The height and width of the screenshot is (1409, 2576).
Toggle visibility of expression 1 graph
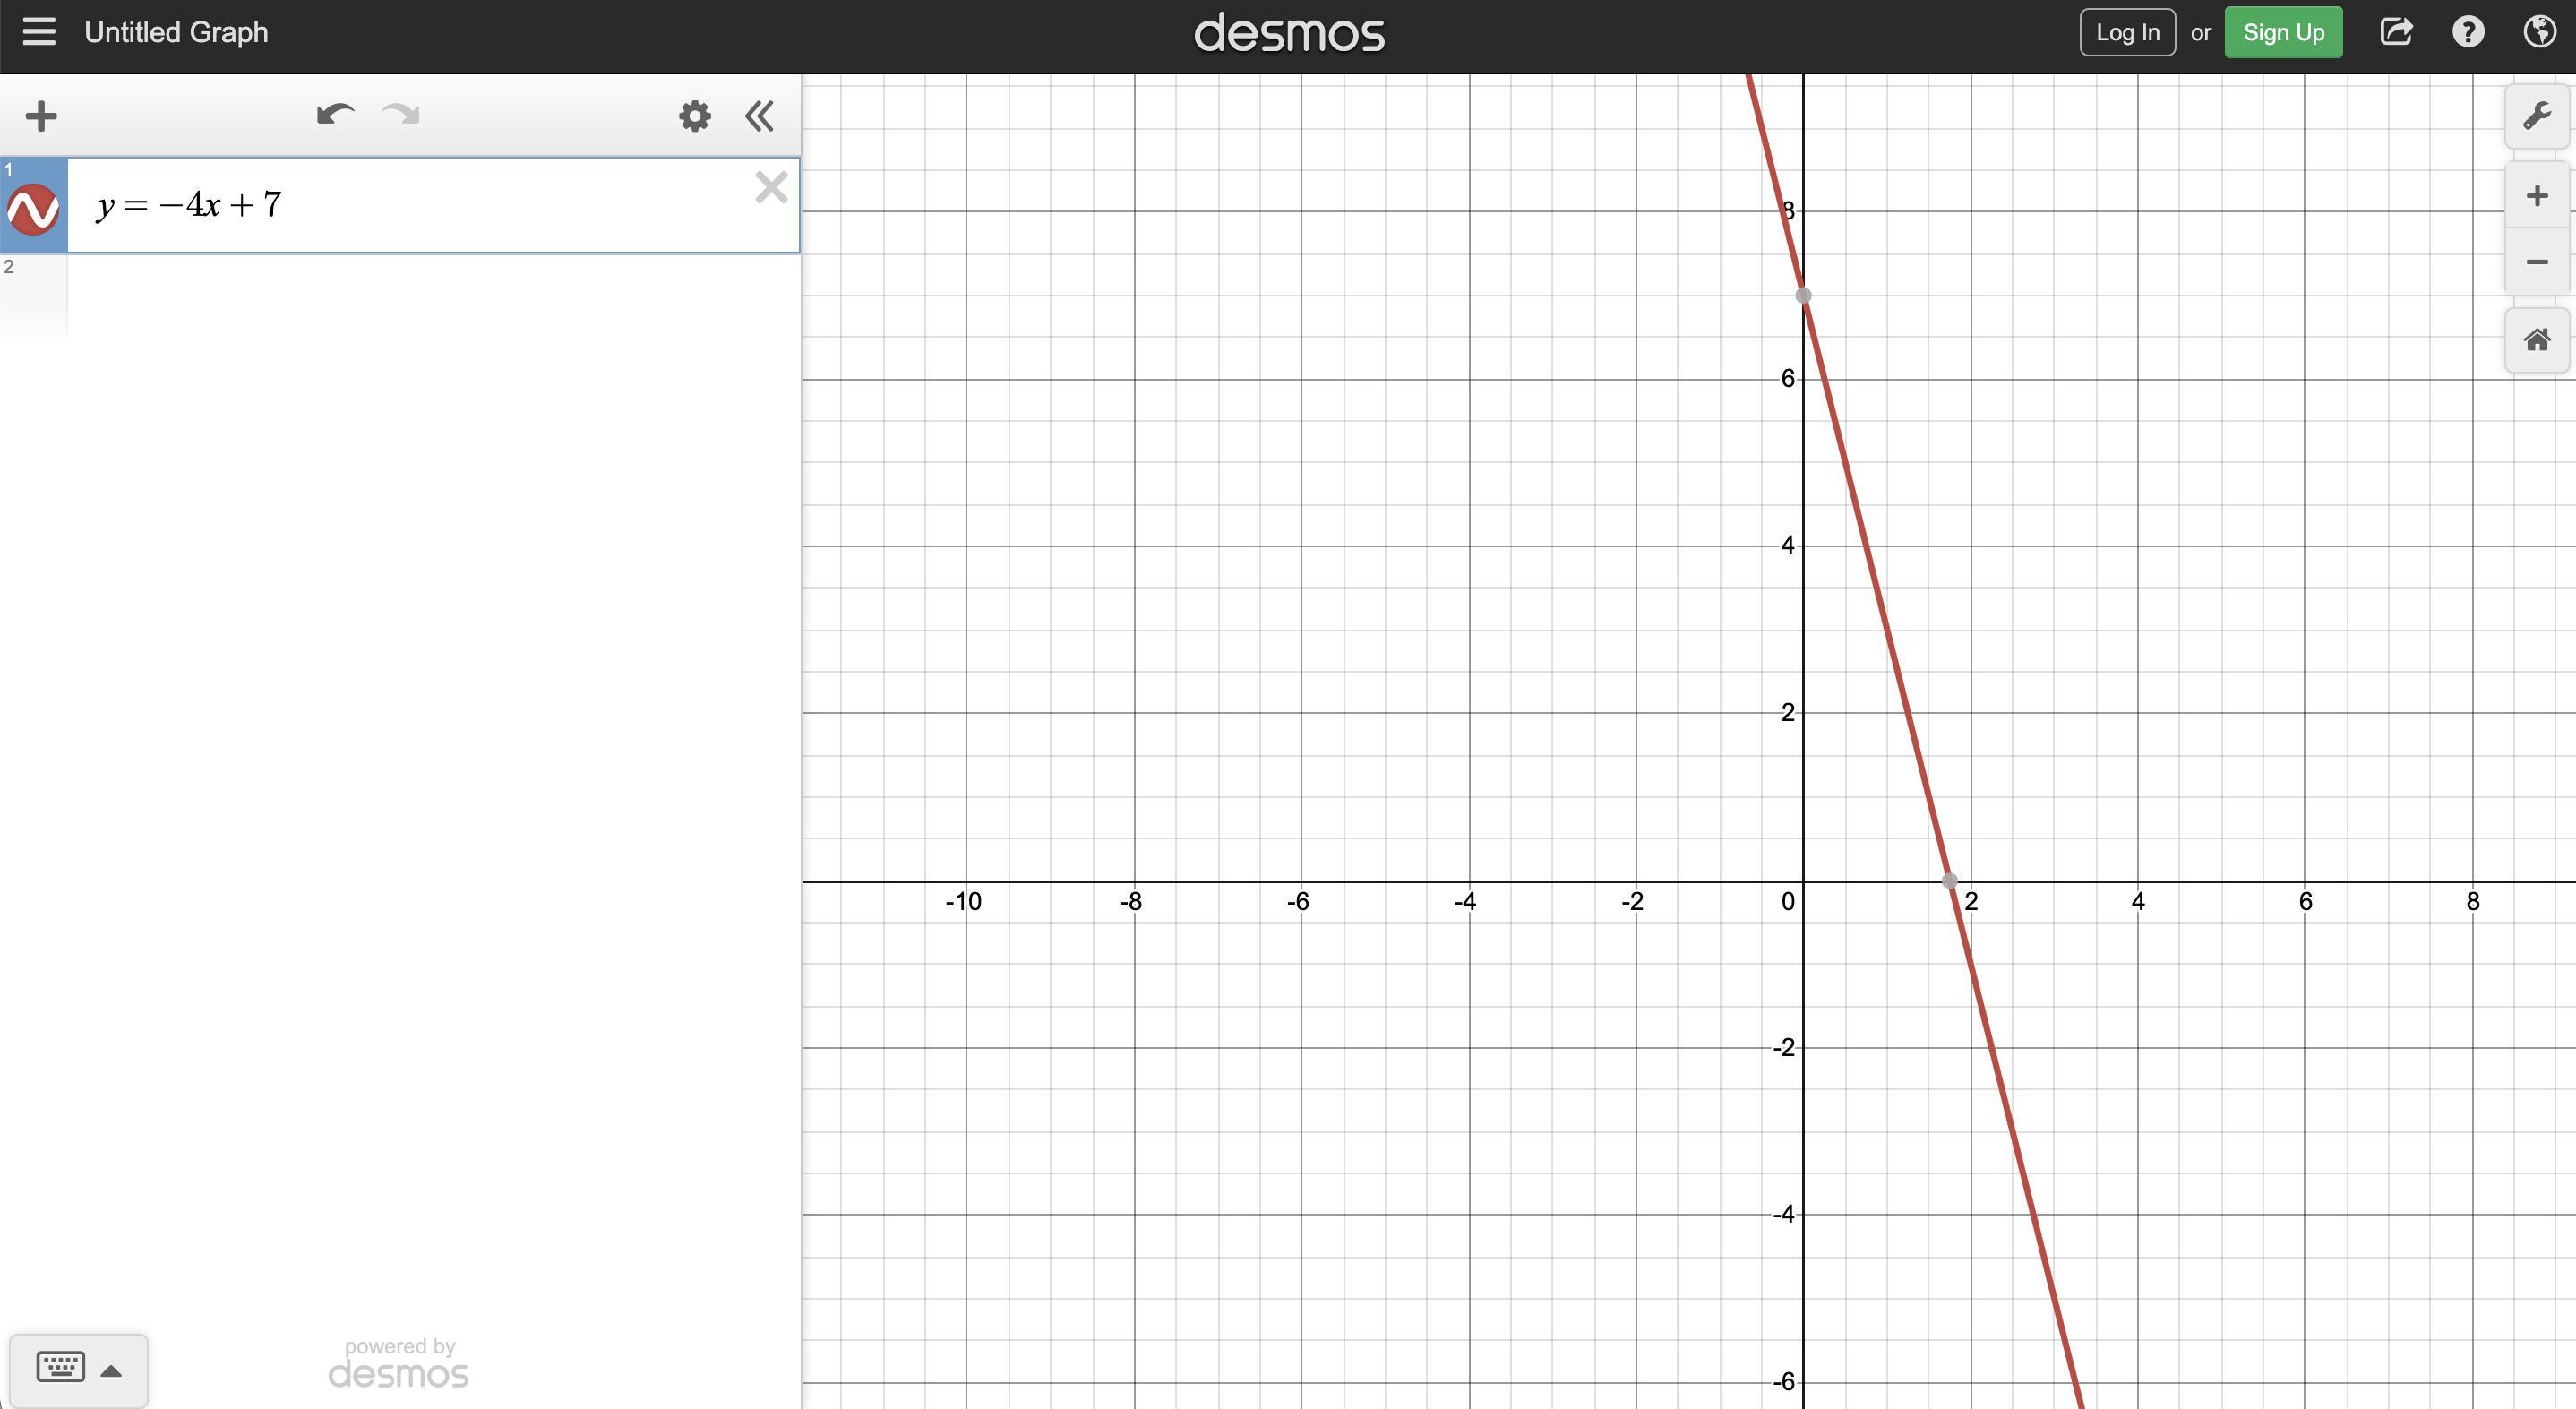pos(33,209)
